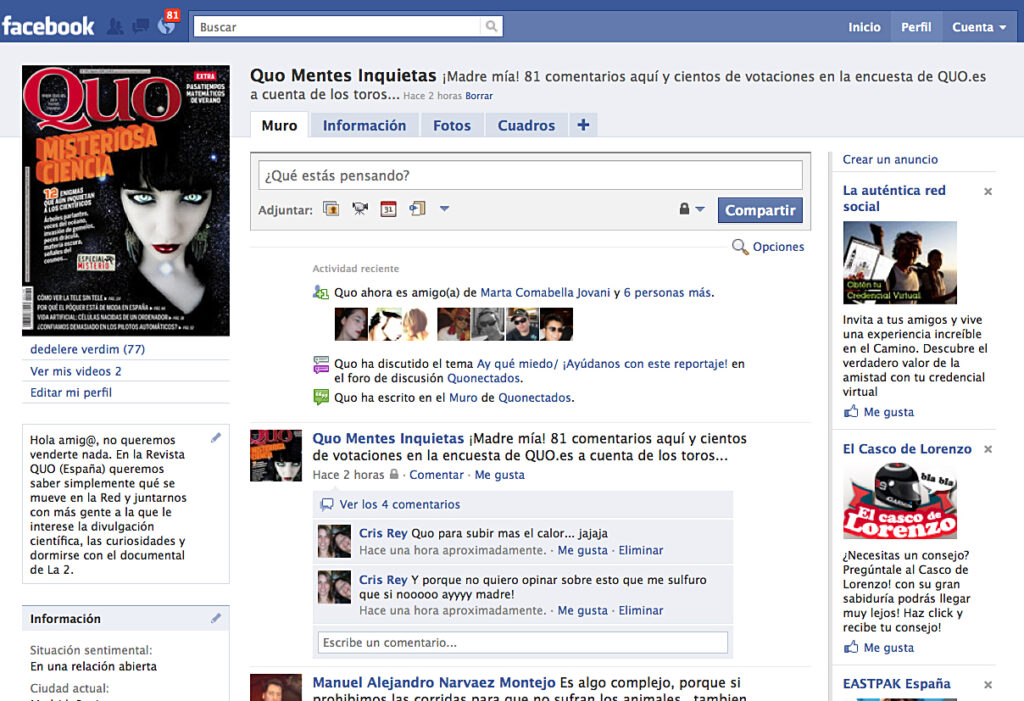Like the red social ad thumbs-up icon
1024x701 pixels.
coord(851,412)
